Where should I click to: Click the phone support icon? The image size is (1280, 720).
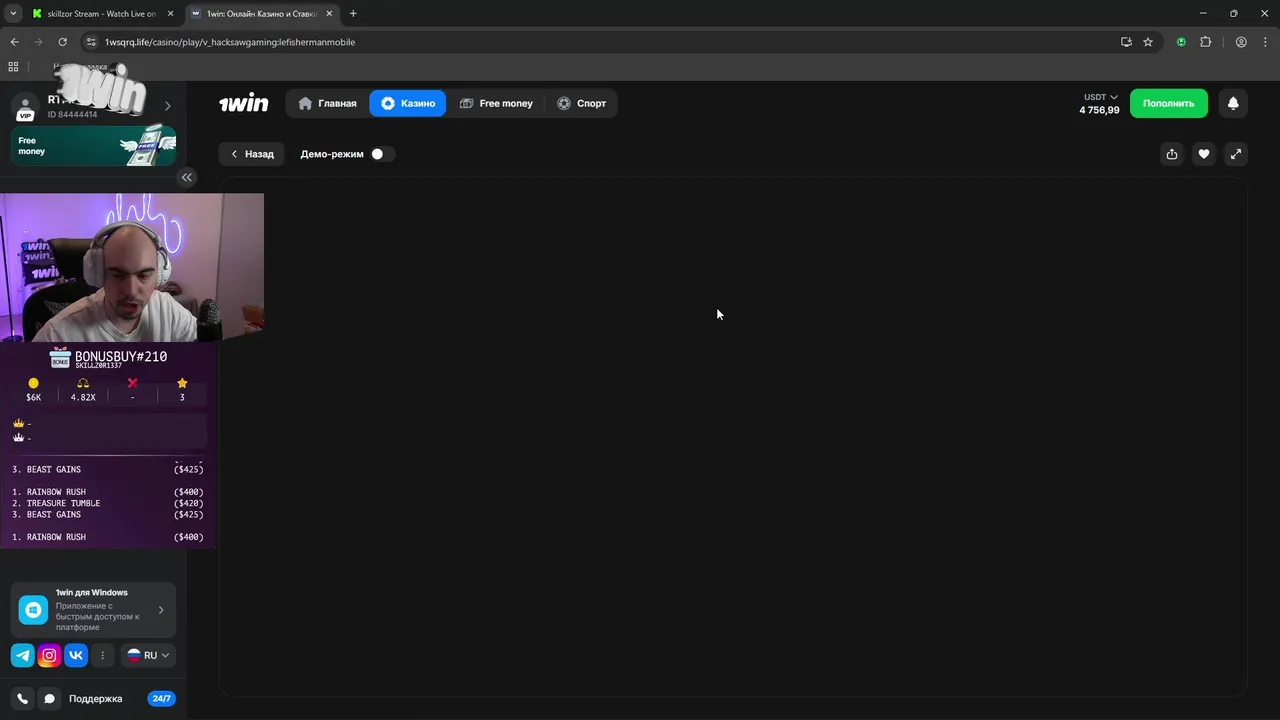[x=23, y=699]
